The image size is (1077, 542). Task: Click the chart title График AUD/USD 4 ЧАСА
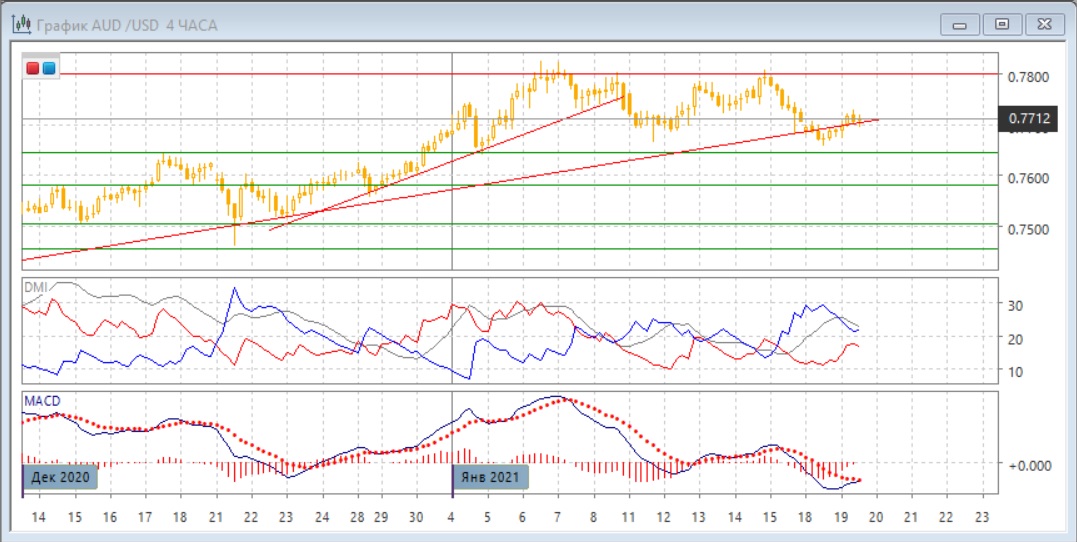click(x=127, y=25)
